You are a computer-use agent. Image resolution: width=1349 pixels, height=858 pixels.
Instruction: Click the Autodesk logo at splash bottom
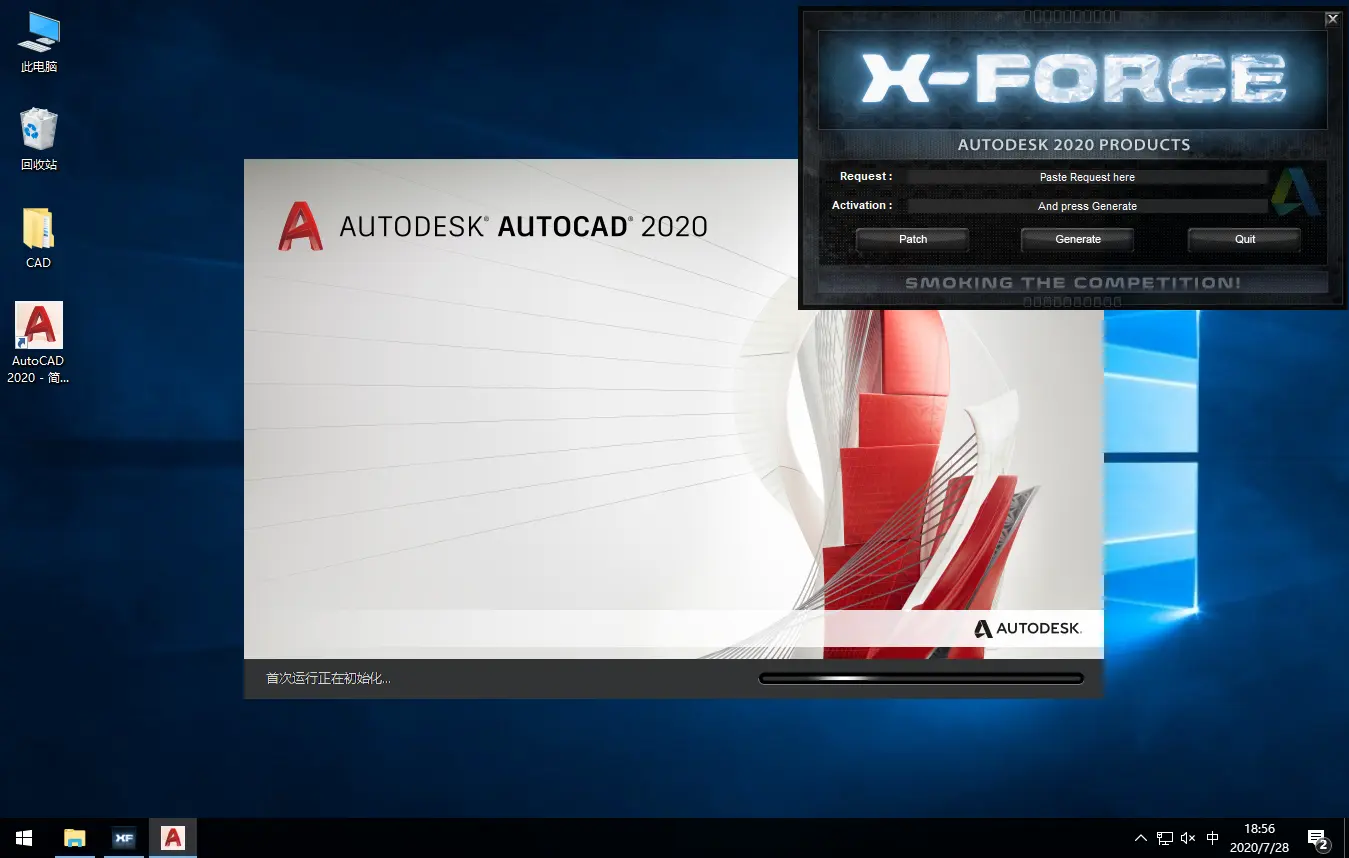click(1027, 629)
